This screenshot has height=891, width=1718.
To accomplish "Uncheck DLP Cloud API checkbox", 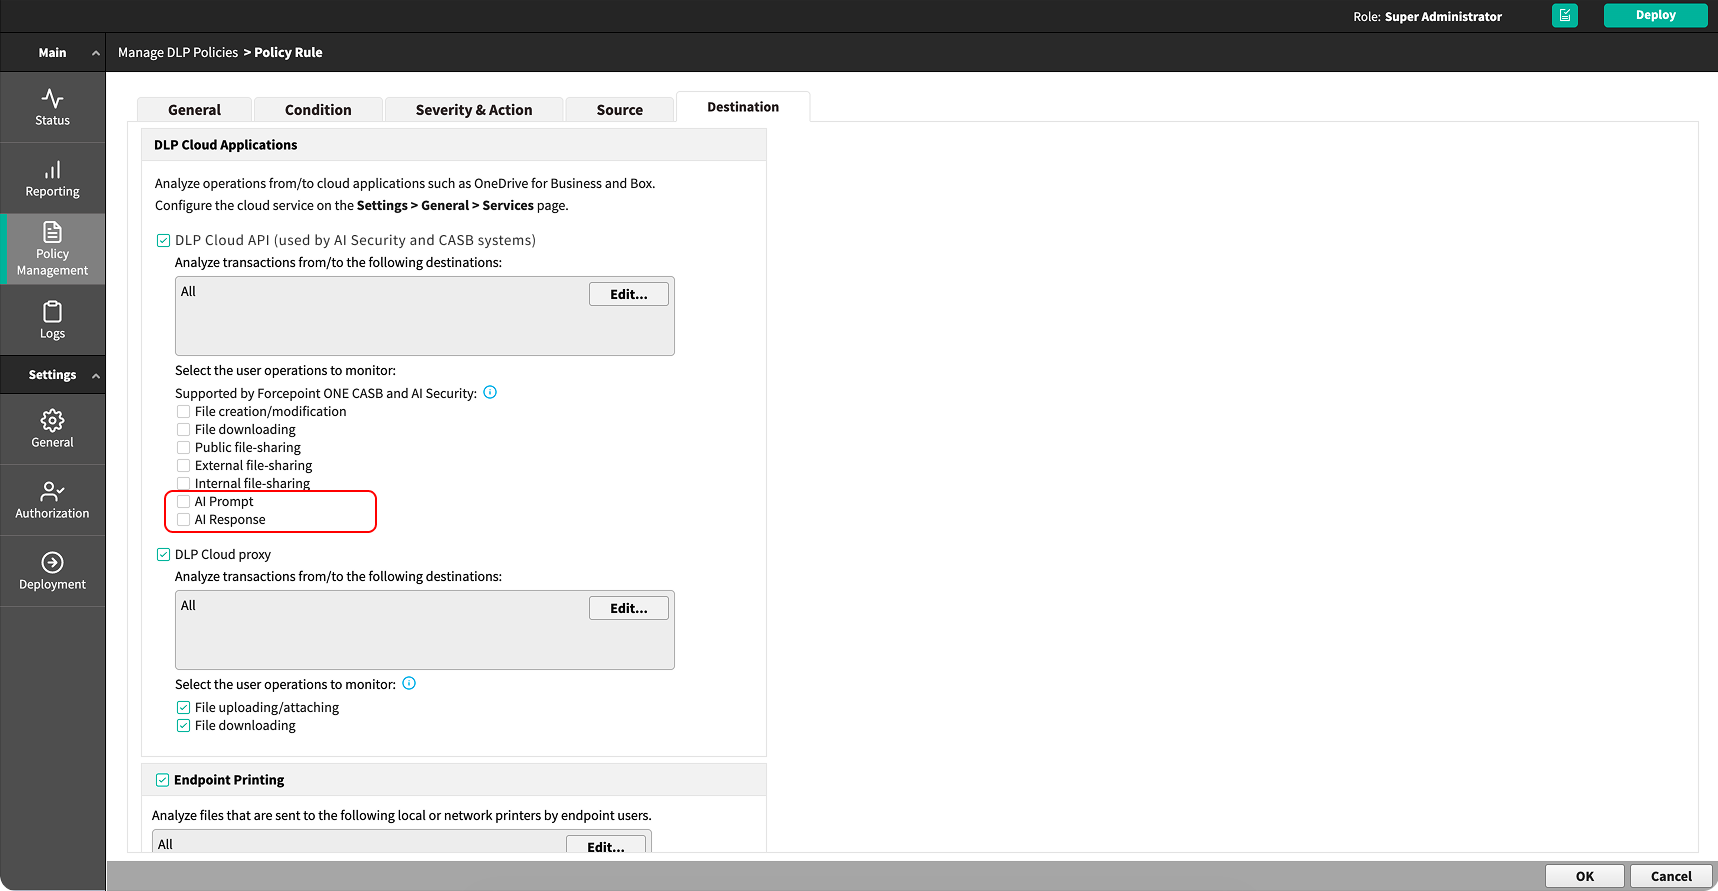I will pos(163,240).
